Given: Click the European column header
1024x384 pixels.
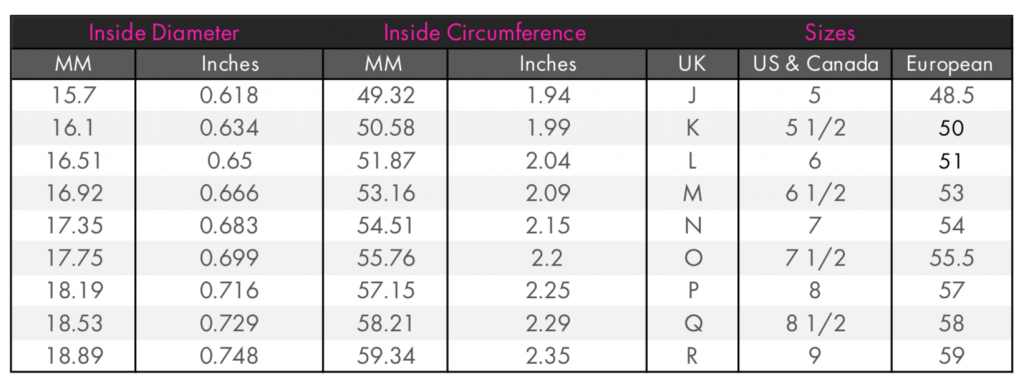Looking at the screenshot, I should click(x=950, y=64).
